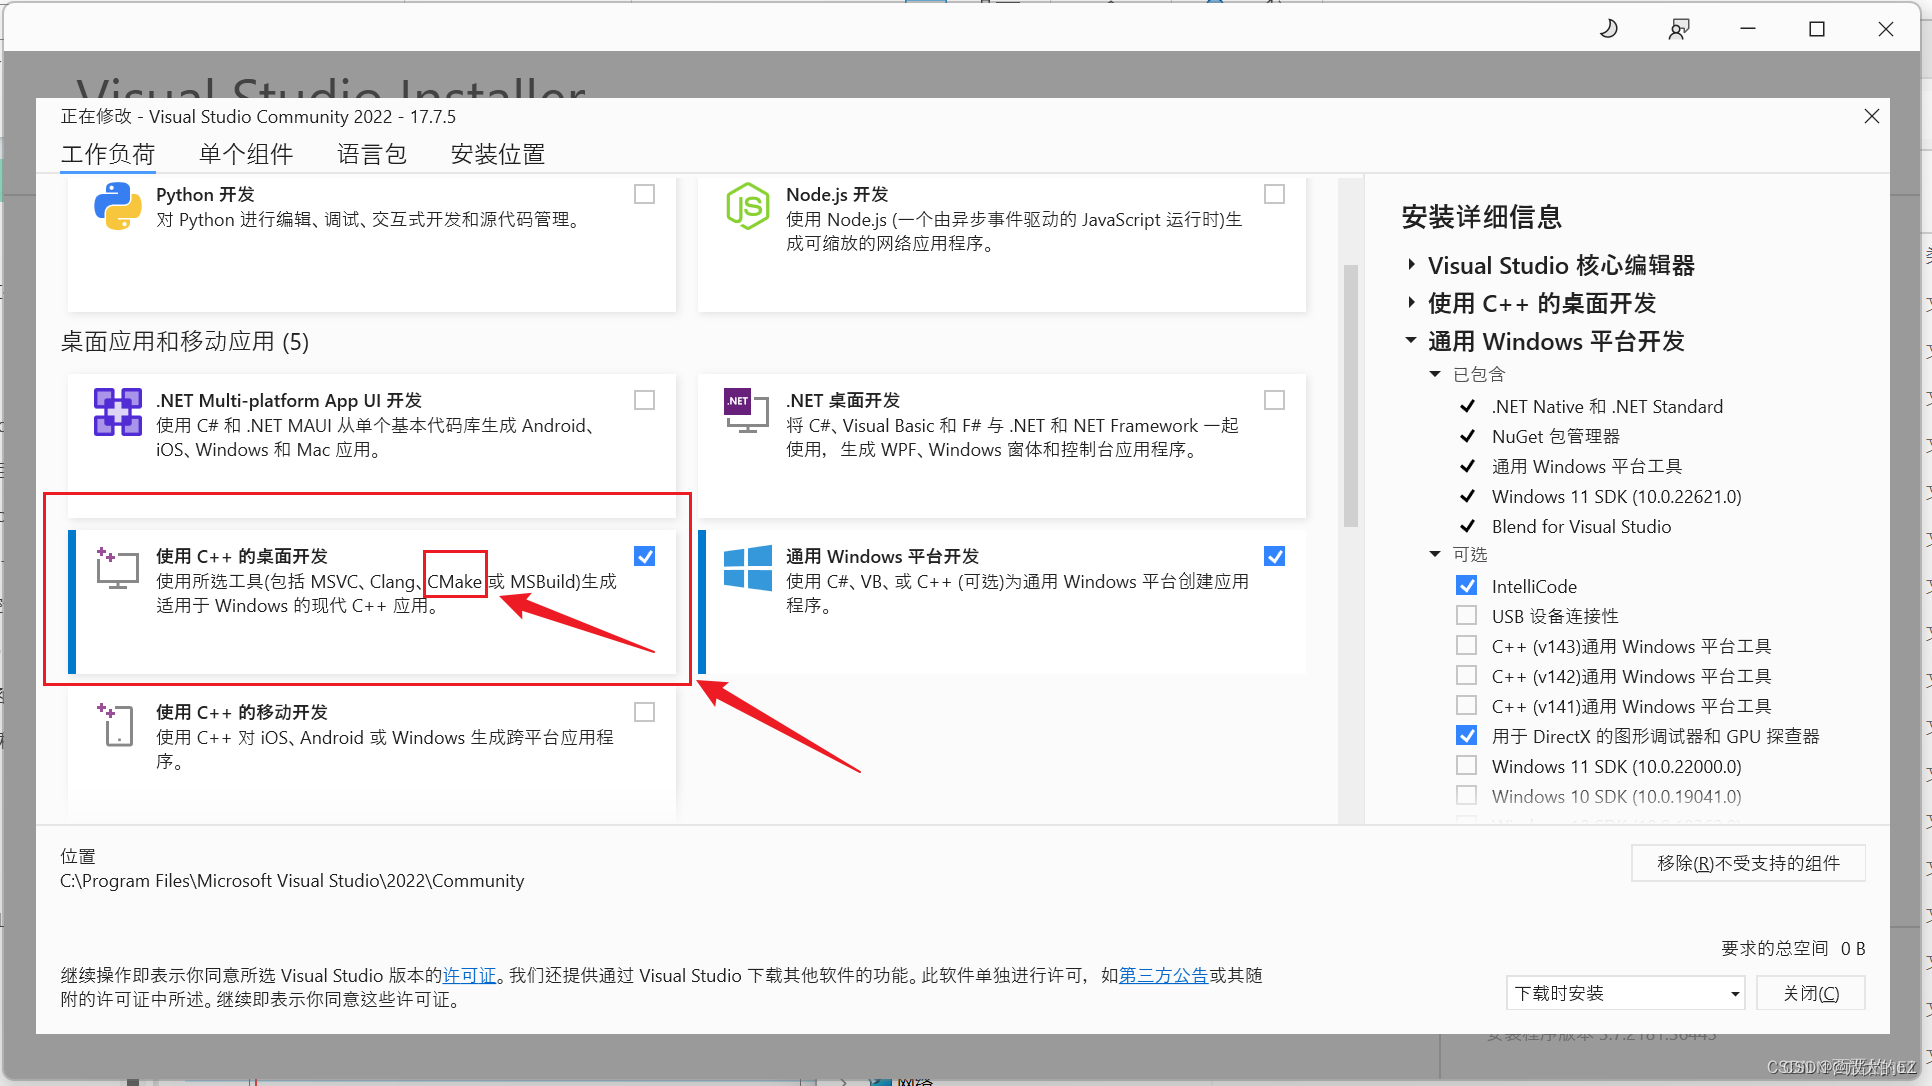Click the .NET 桌面开发 icon
1932x1086 pixels.
745,411
